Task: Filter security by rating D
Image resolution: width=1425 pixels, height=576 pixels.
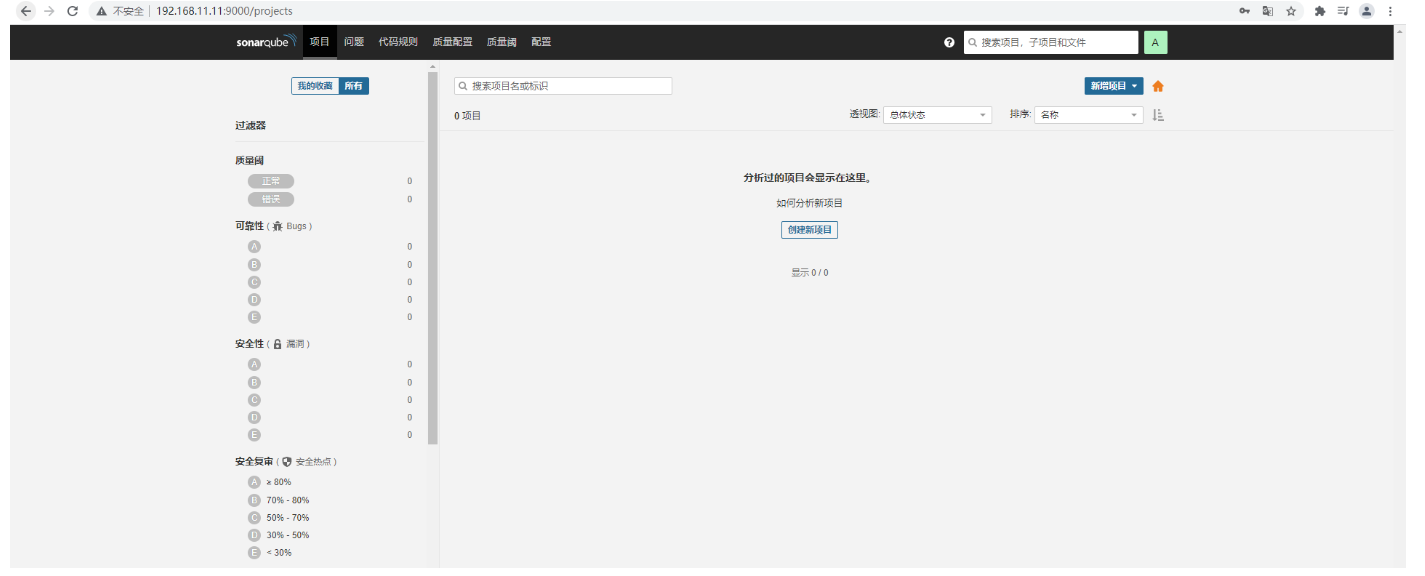Action: (254, 417)
